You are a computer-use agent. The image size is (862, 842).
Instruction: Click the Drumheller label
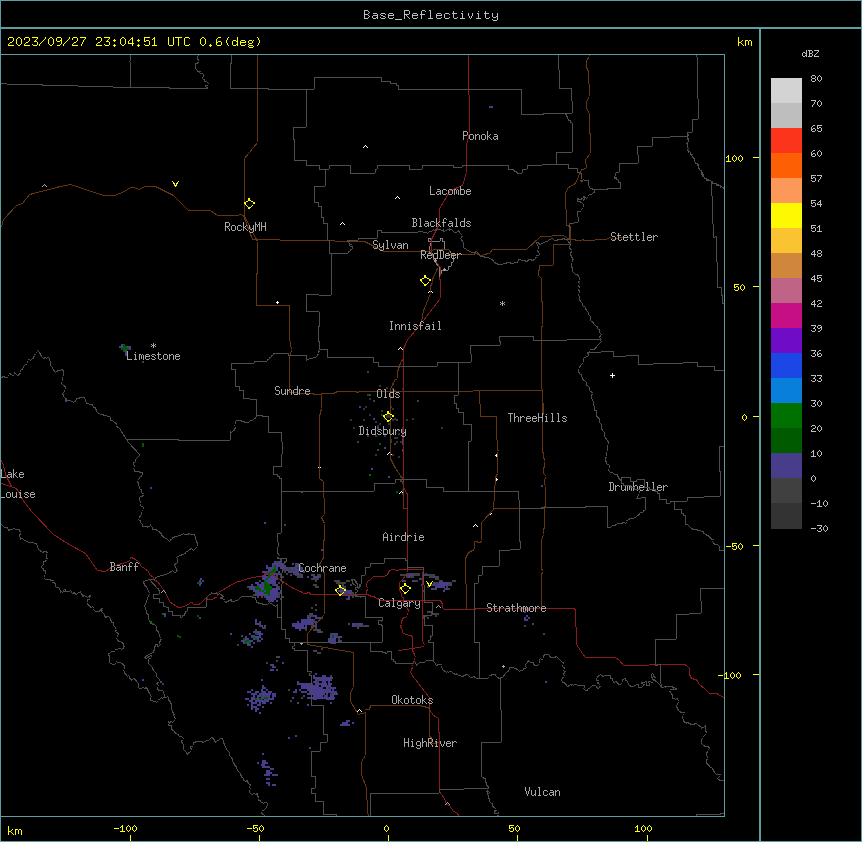[x=638, y=487]
